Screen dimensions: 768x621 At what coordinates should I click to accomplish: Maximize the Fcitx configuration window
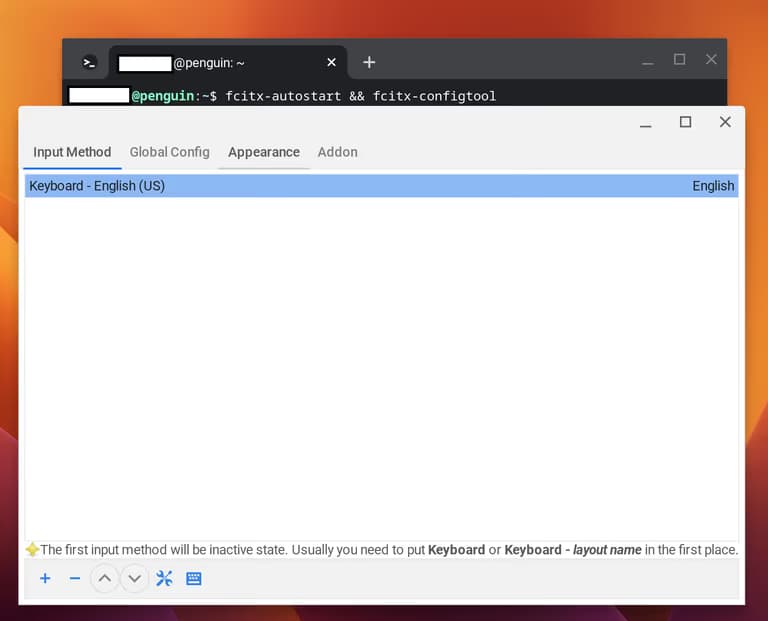point(685,122)
